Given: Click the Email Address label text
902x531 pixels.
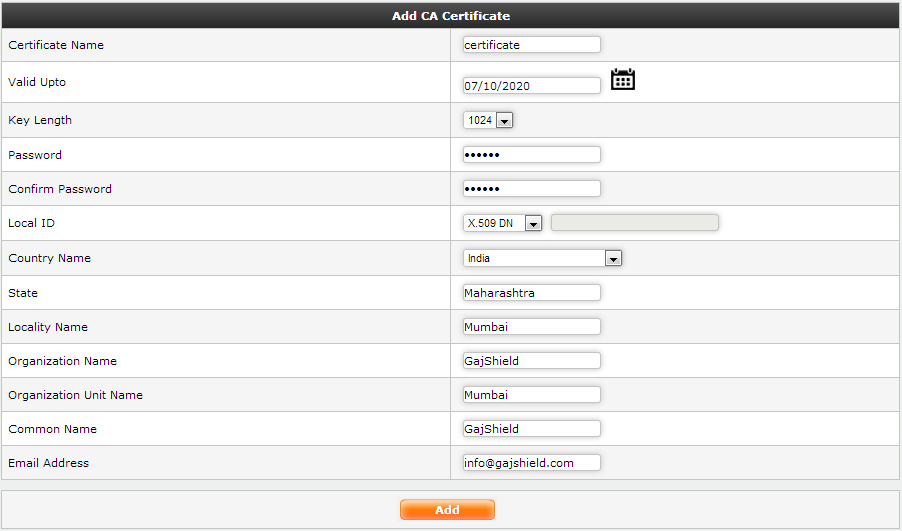Looking at the screenshot, I should [48, 463].
